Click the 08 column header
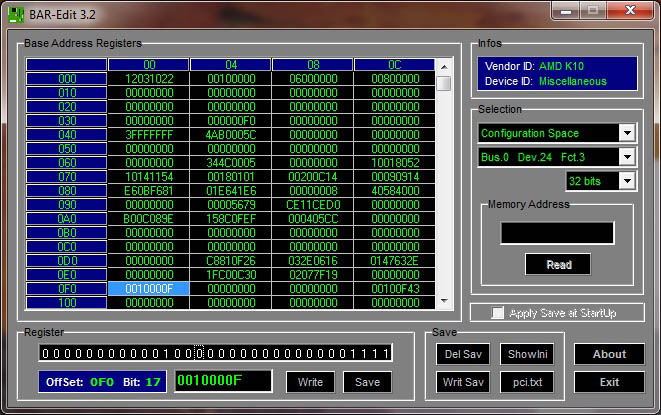661x415 pixels. coord(313,65)
